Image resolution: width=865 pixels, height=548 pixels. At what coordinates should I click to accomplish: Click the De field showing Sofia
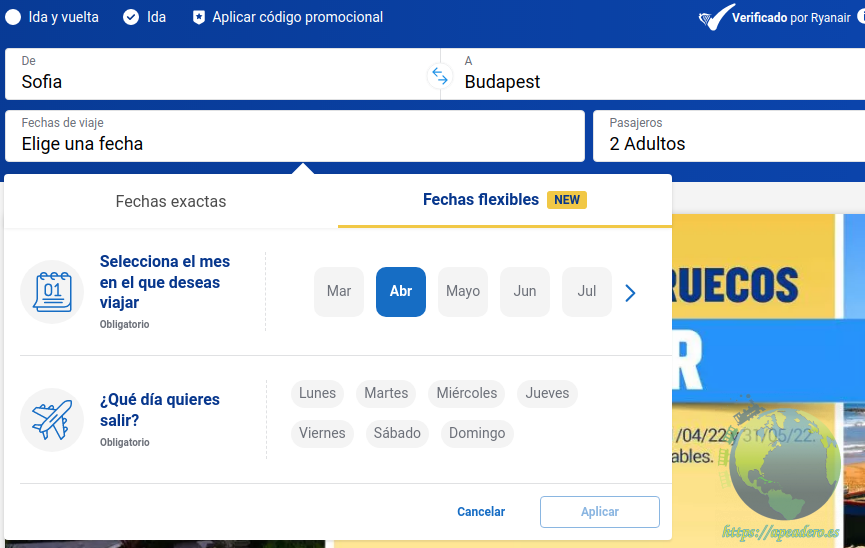(215, 73)
